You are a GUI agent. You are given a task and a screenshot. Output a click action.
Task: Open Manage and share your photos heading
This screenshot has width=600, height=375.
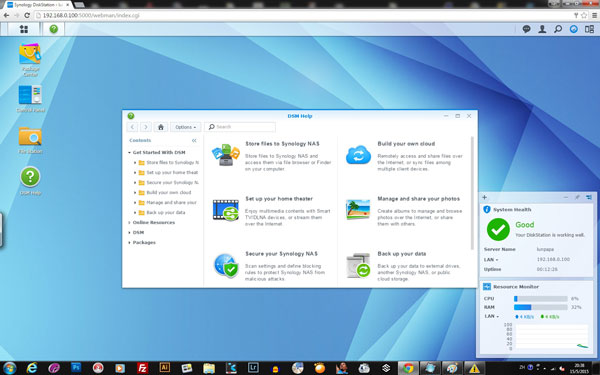[x=419, y=199]
